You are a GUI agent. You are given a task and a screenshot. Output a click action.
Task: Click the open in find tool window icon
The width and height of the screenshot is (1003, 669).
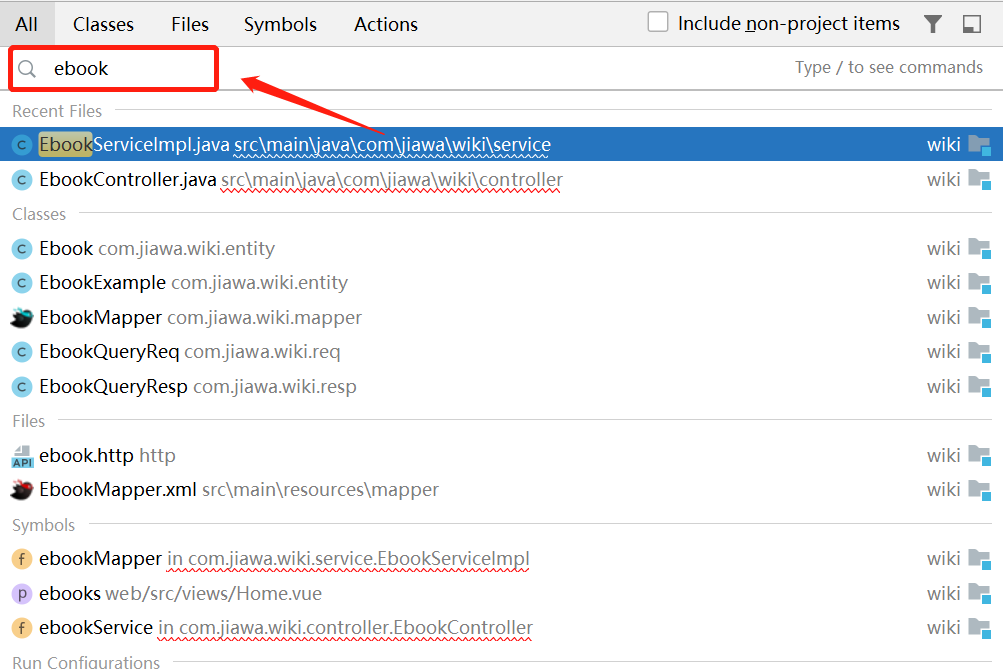(x=972, y=24)
